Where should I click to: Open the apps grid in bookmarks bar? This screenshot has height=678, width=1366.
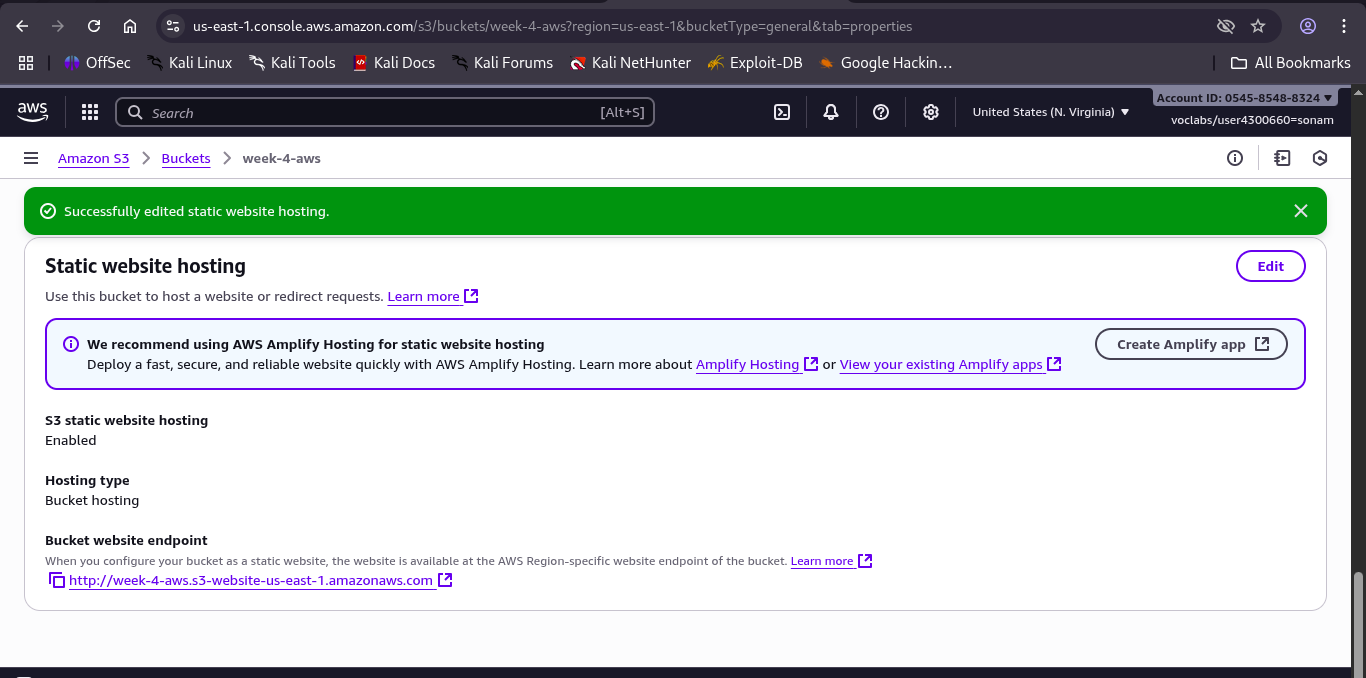(x=27, y=62)
